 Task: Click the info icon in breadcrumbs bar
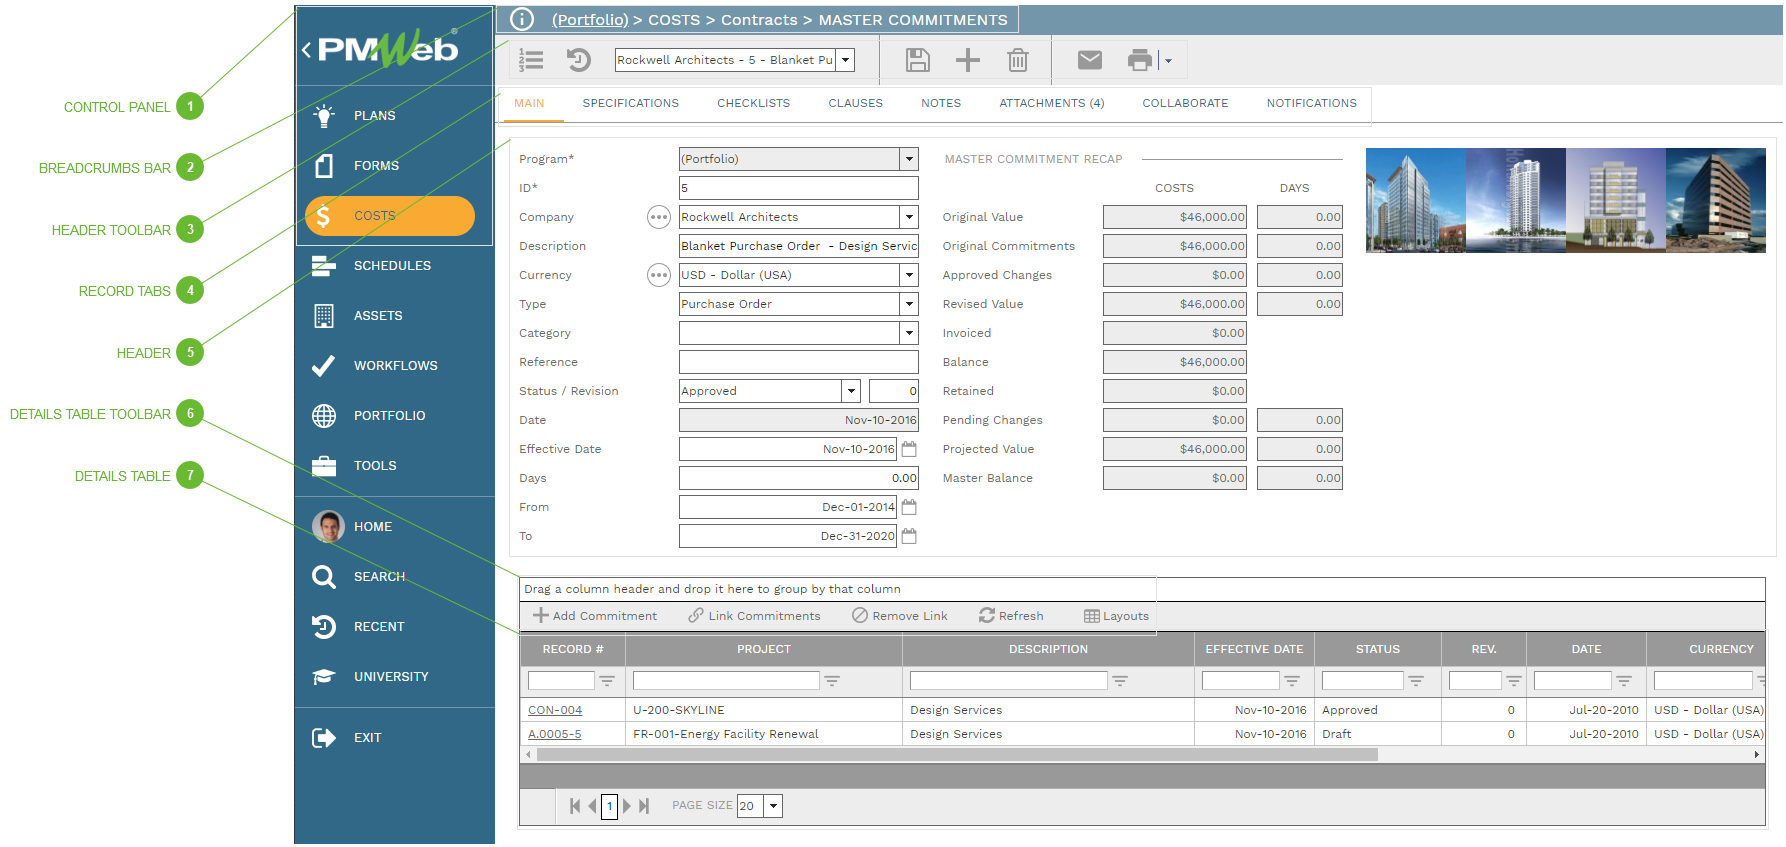pos(522,19)
